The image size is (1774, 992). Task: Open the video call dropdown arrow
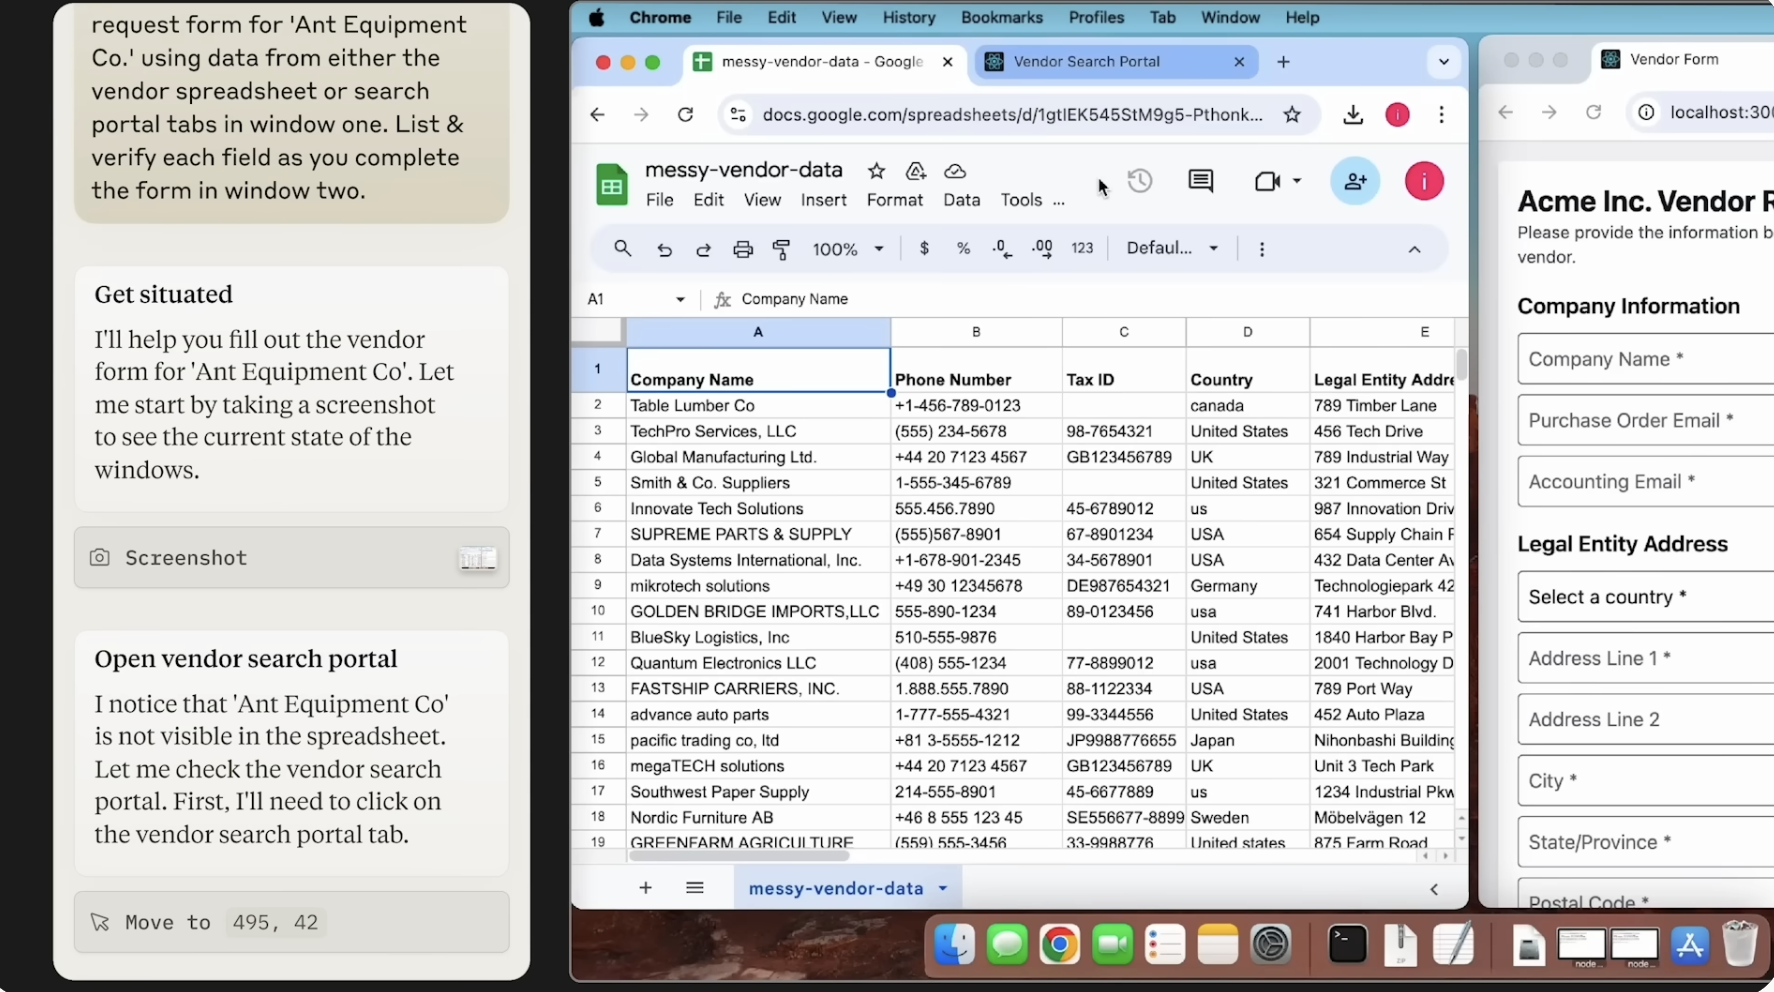coord(1297,181)
